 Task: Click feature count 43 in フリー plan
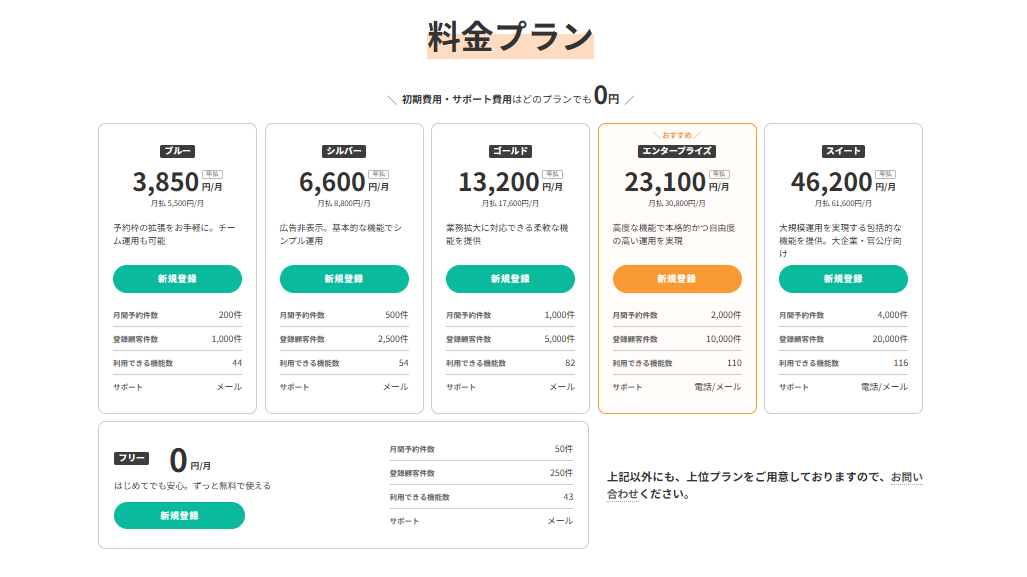(x=568, y=497)
